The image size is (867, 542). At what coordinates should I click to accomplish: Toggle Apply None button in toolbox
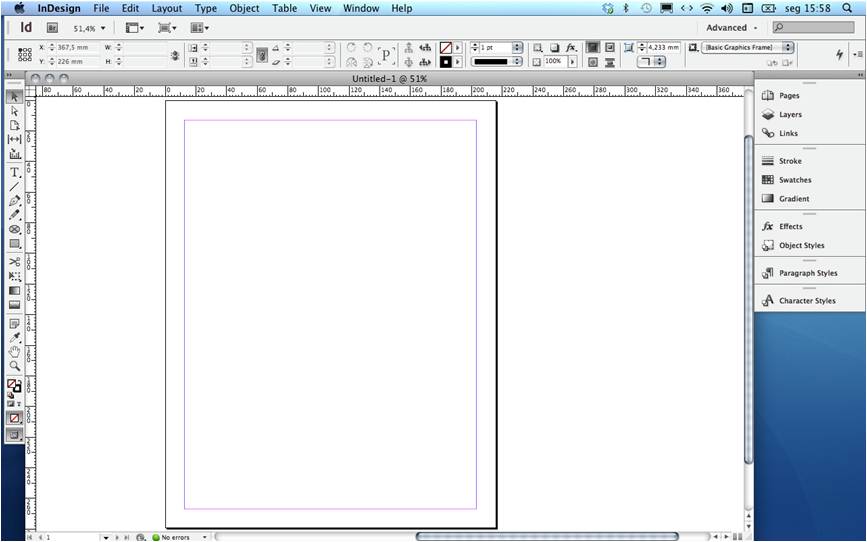tap(14, 418)
